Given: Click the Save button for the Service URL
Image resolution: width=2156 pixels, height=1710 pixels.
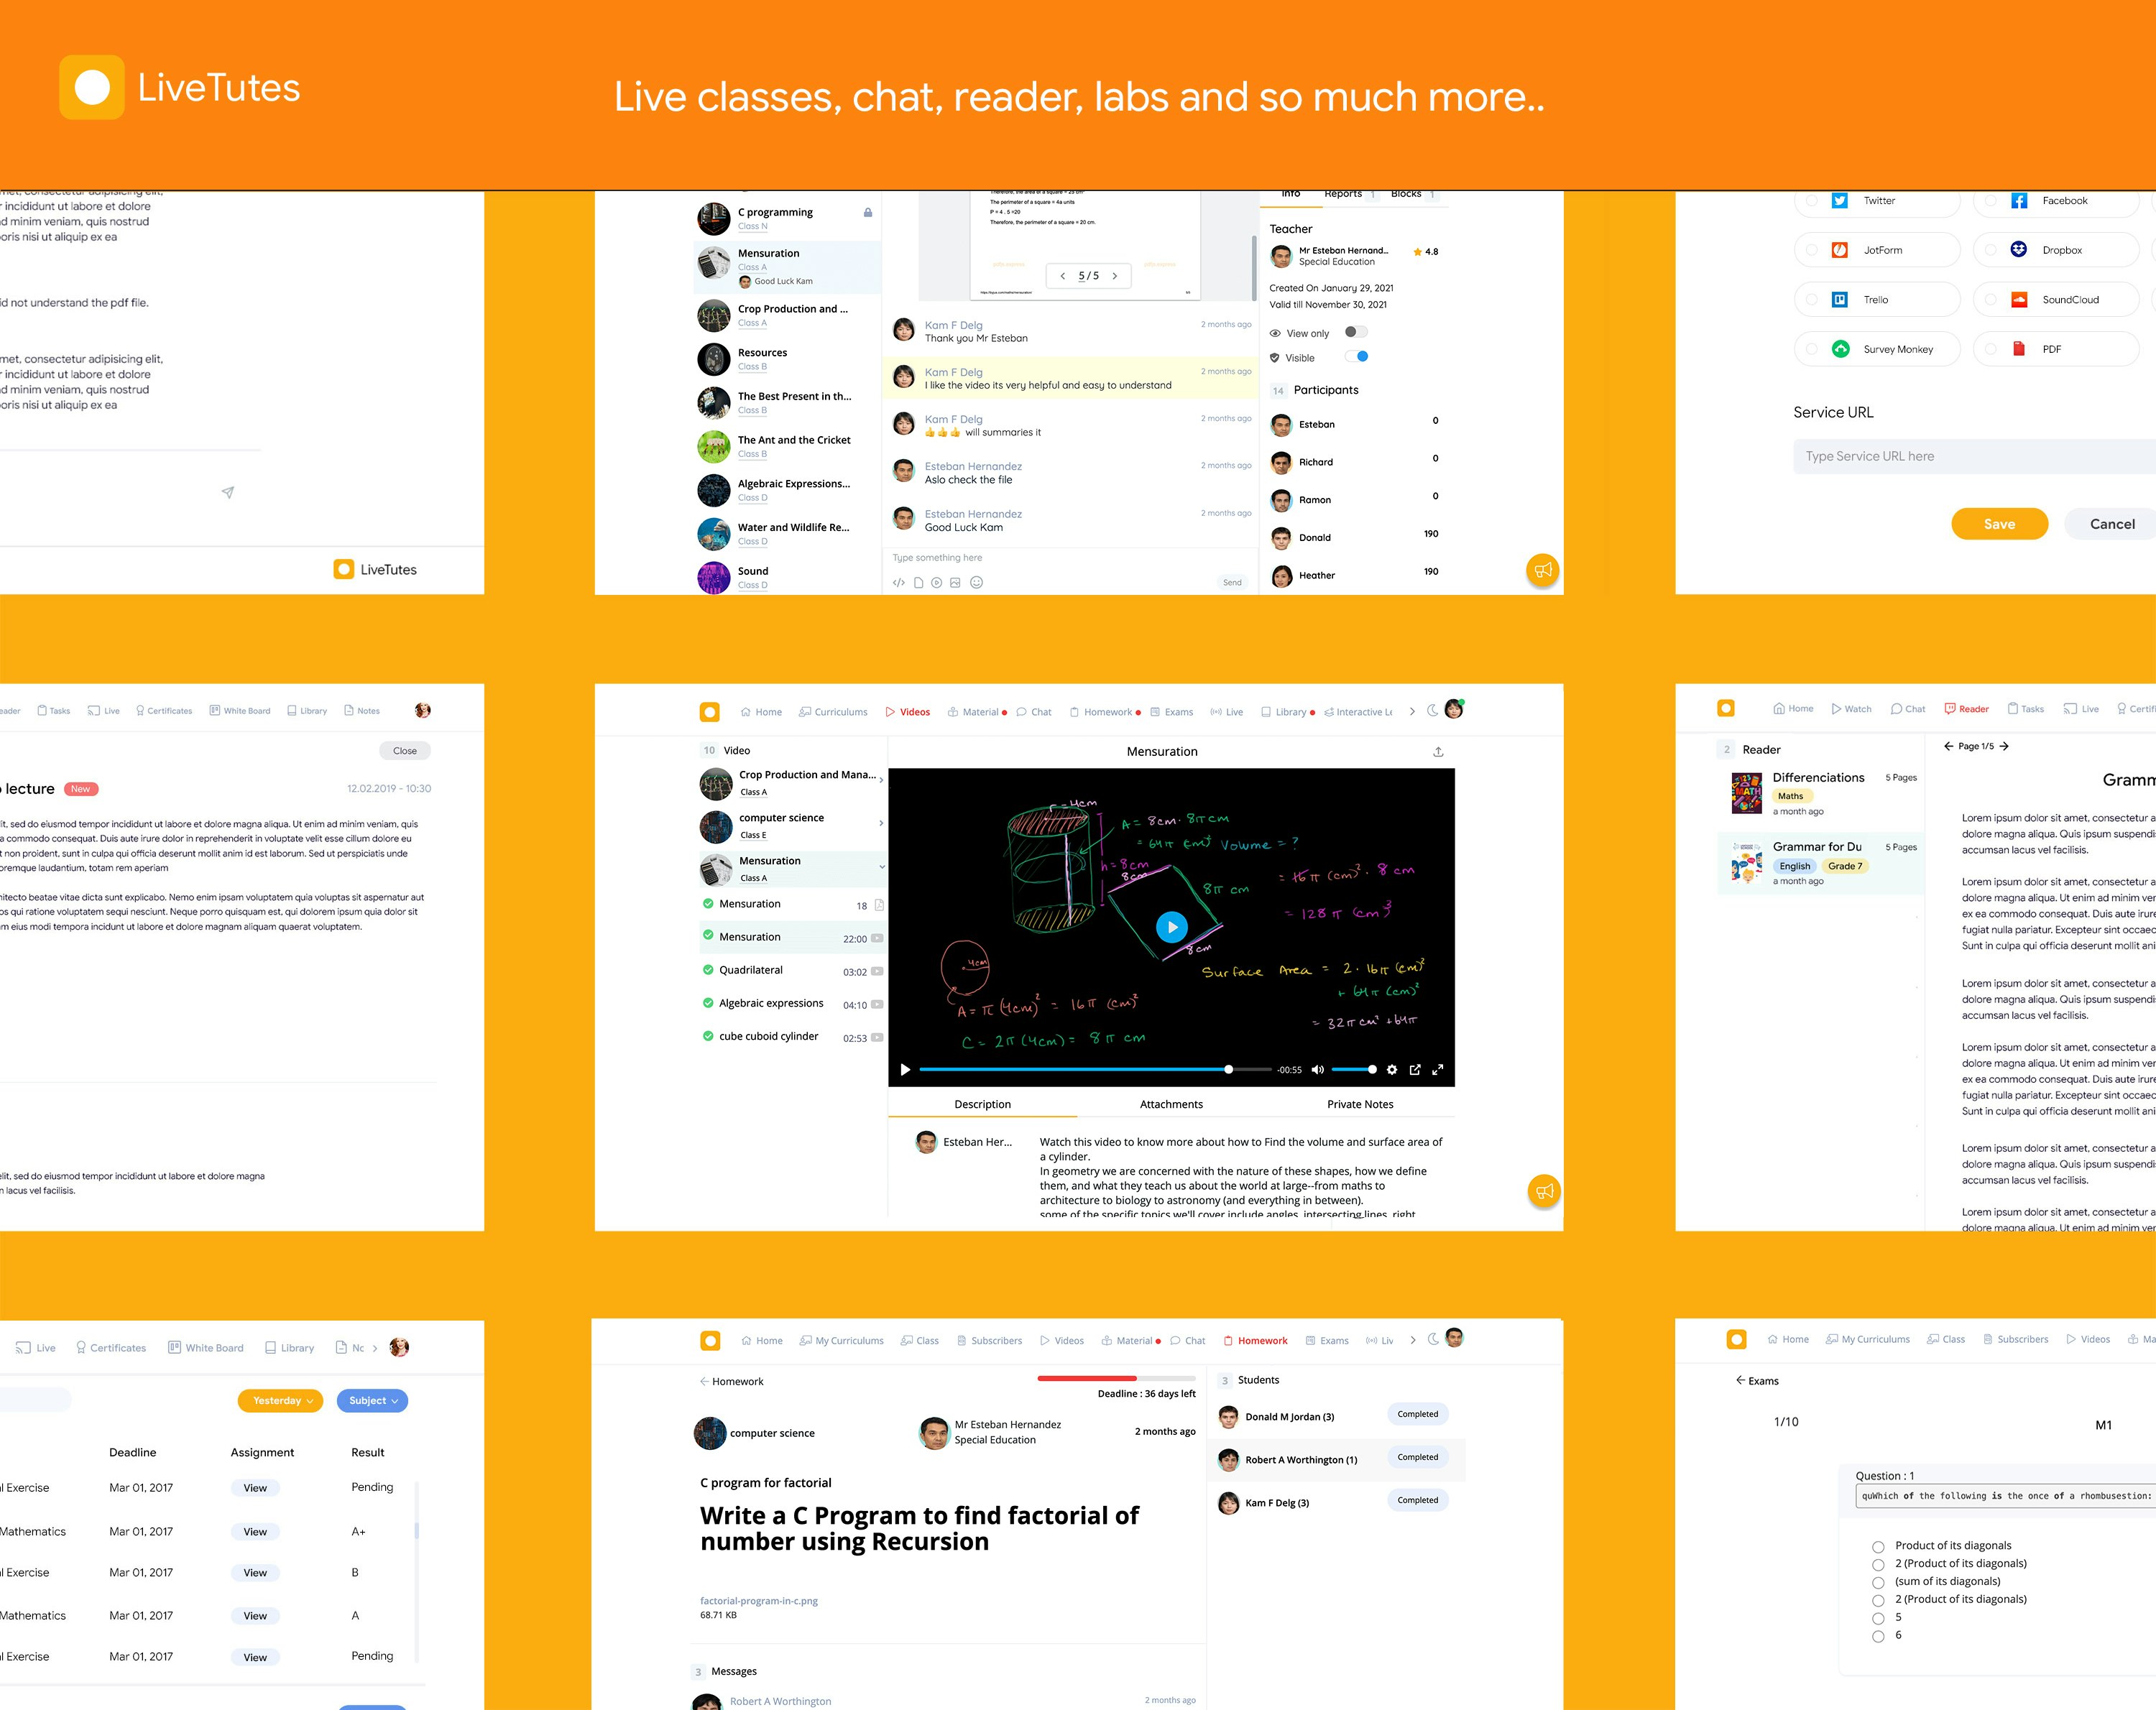Looking at the screenshot, I should point(1999,523).
